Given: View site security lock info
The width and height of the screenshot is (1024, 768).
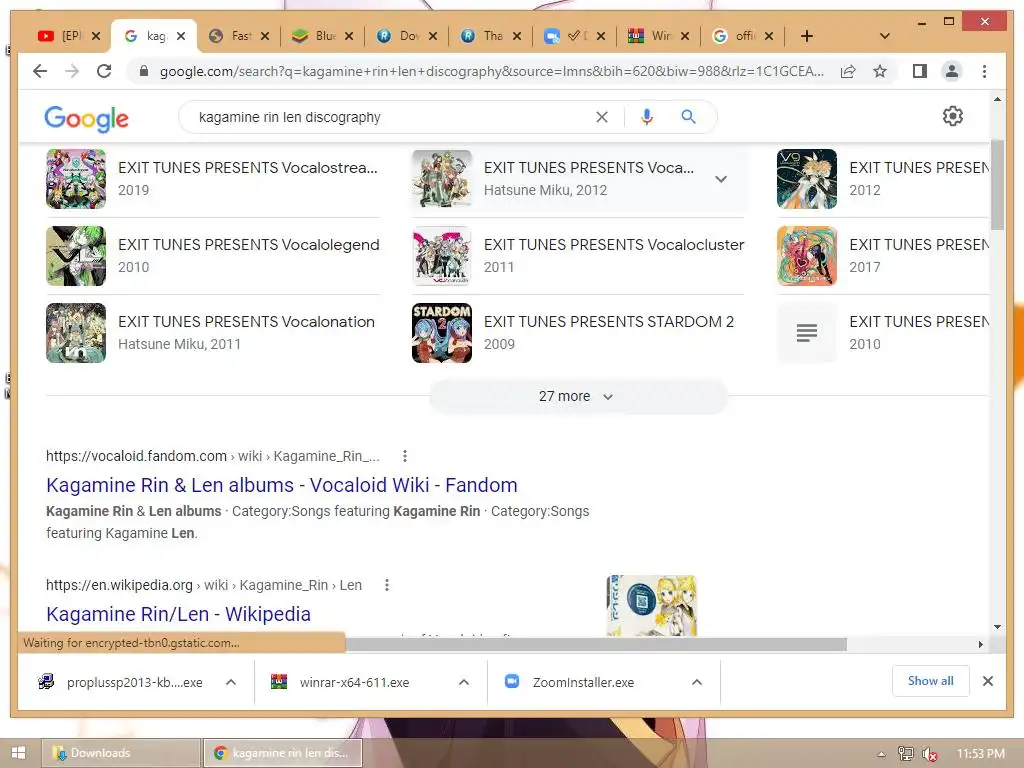Looking at the screenshot, I should pyautogui.click(x=144, y=71).
